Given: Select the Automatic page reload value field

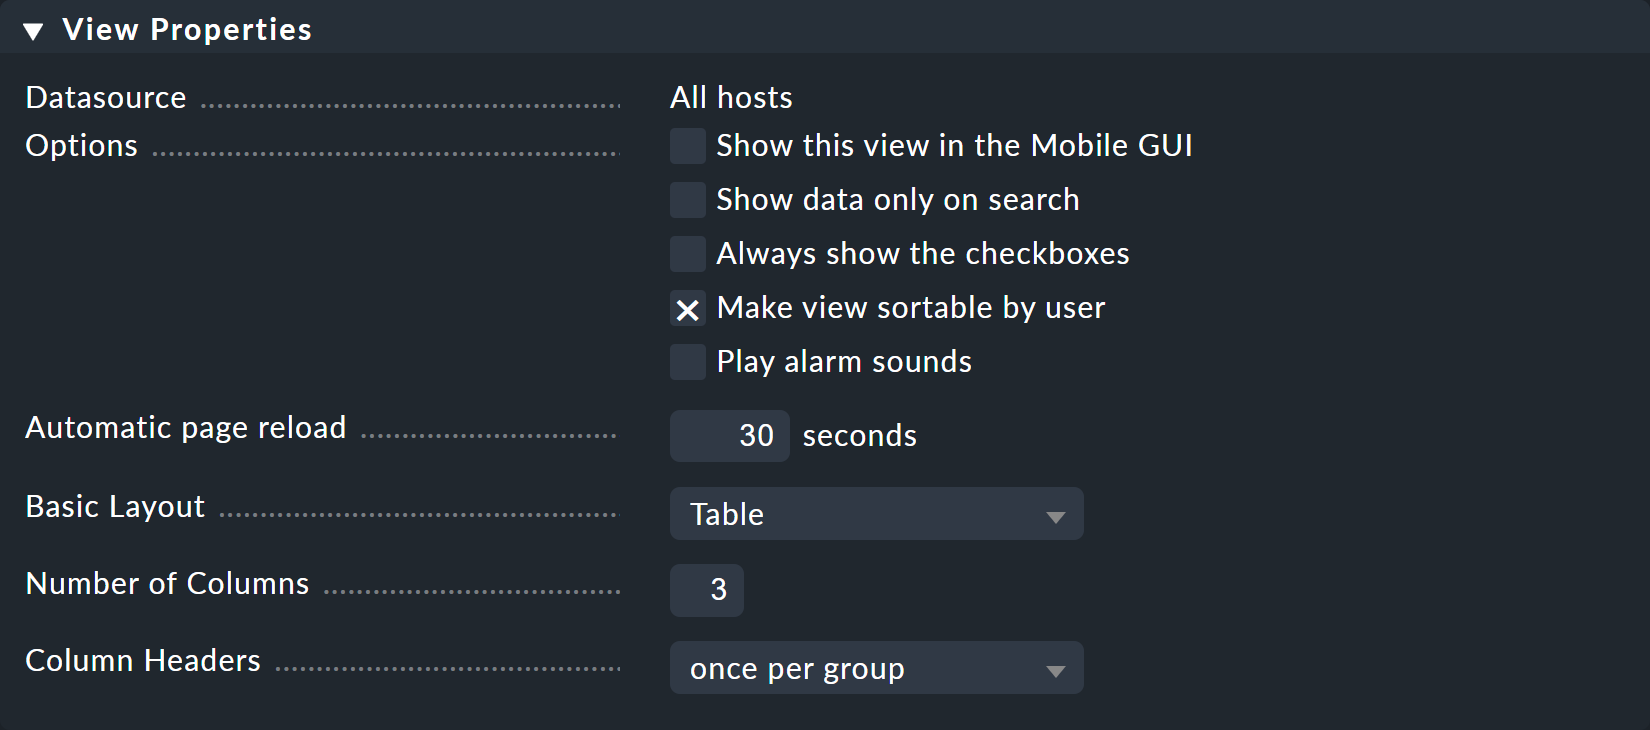Looking at the screenshot, I should click(x=729, y=436).
